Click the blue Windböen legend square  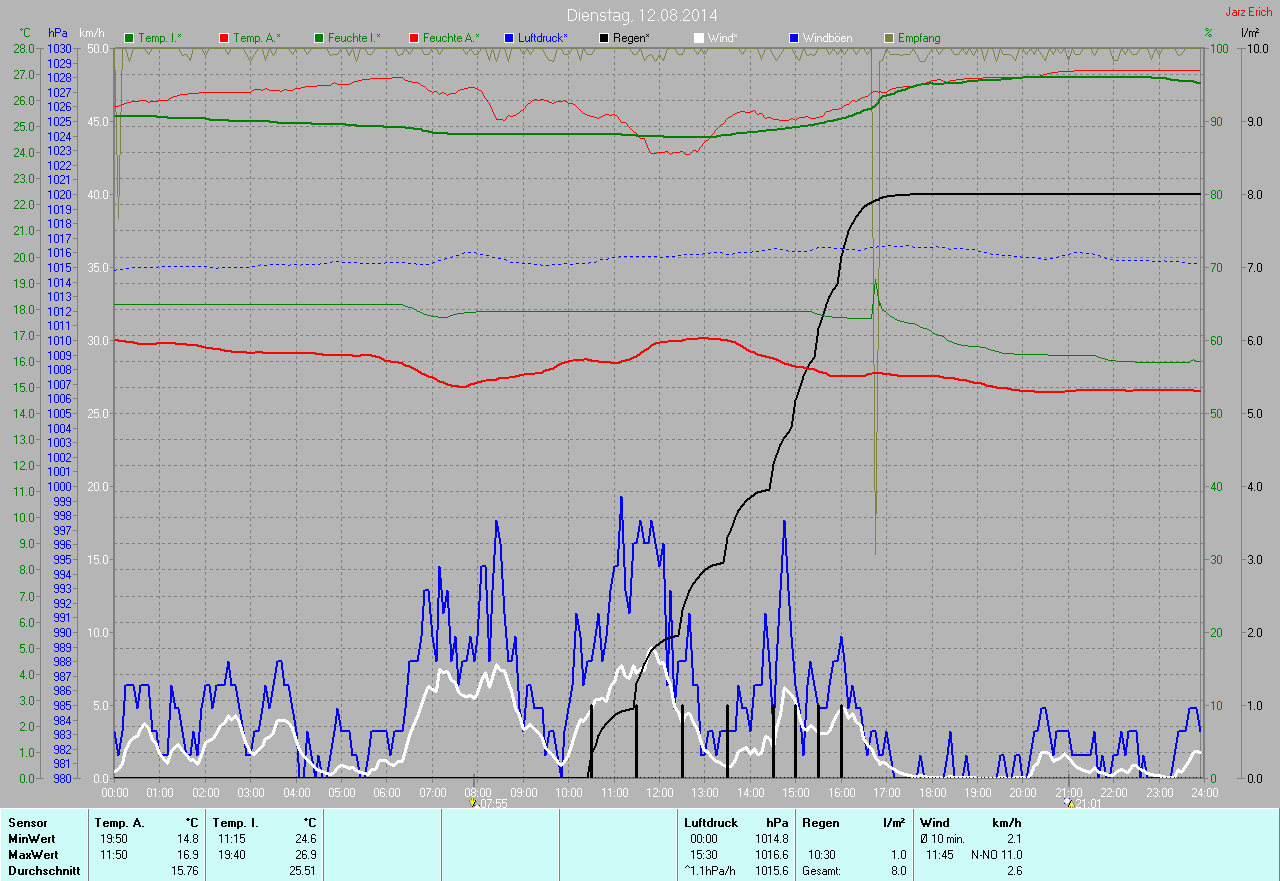pyautogui.click(x=794, y=38)
